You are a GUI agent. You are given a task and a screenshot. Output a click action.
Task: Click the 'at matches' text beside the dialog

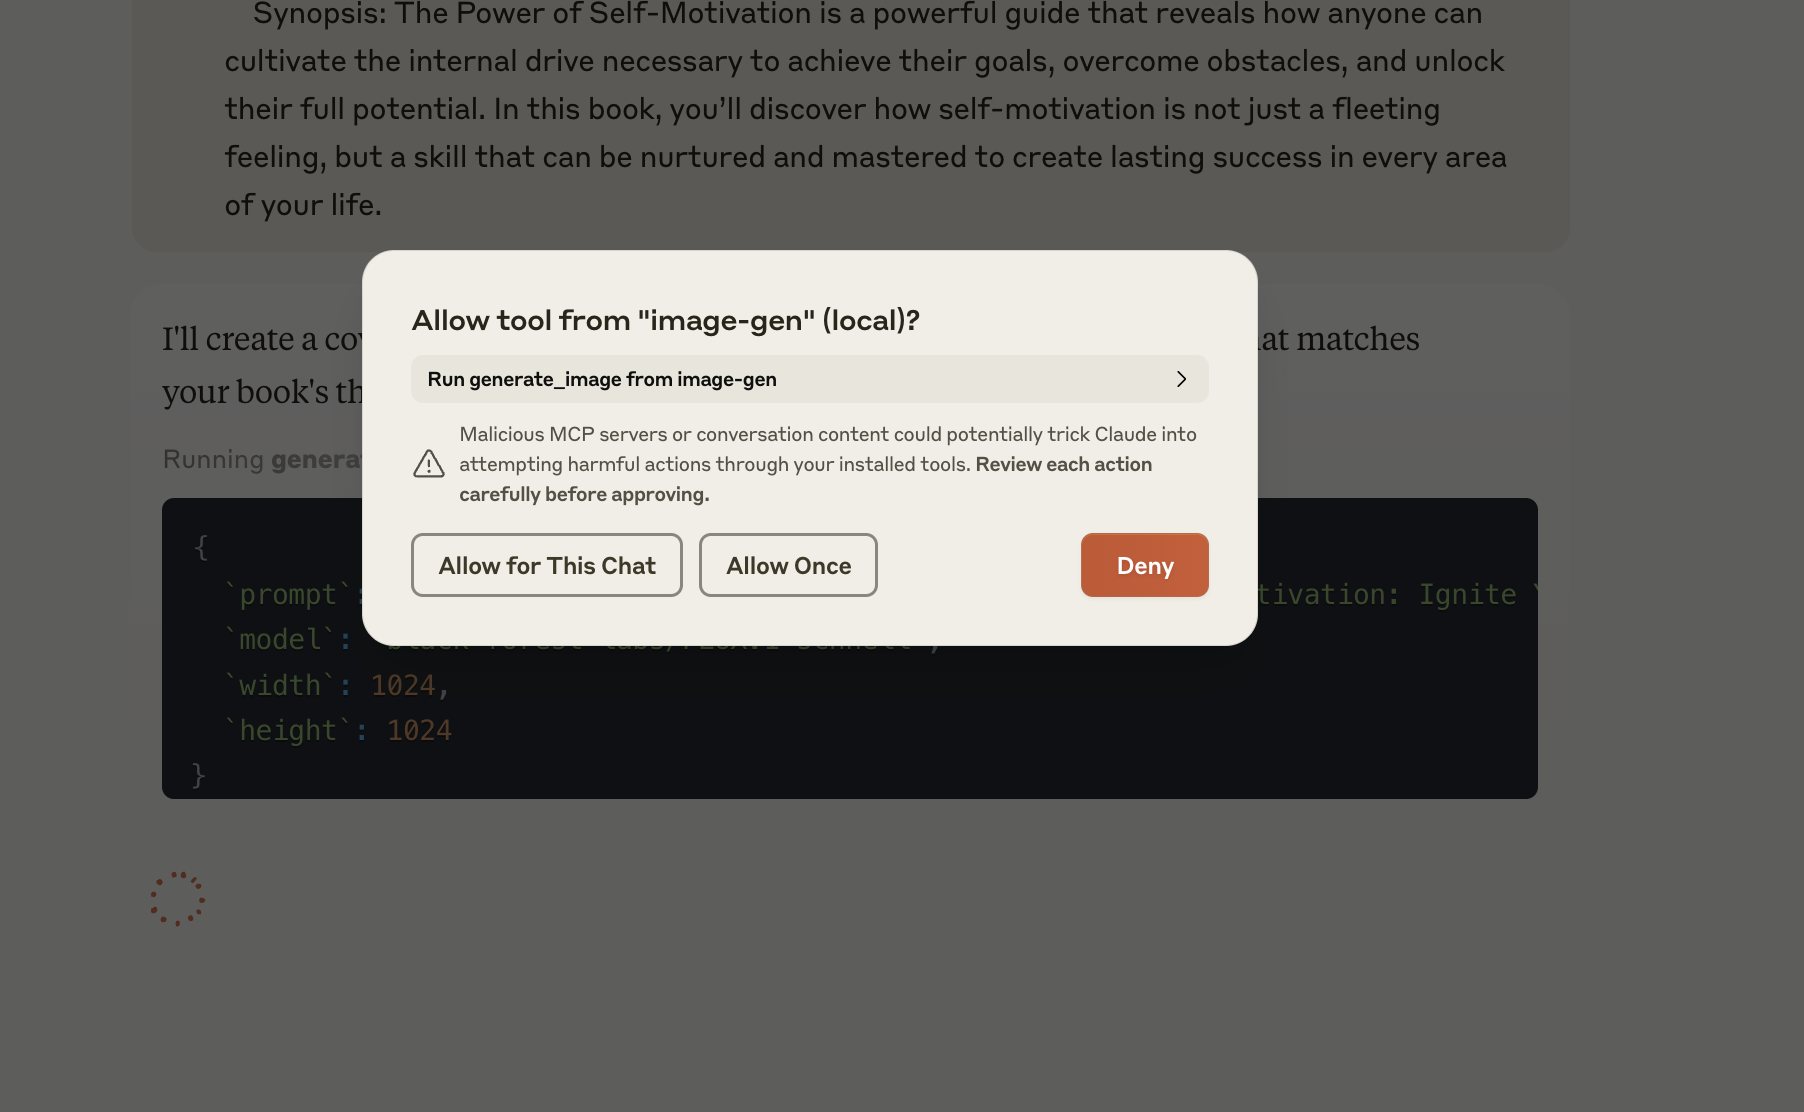pyautogui.click(x=1339, y=339)
